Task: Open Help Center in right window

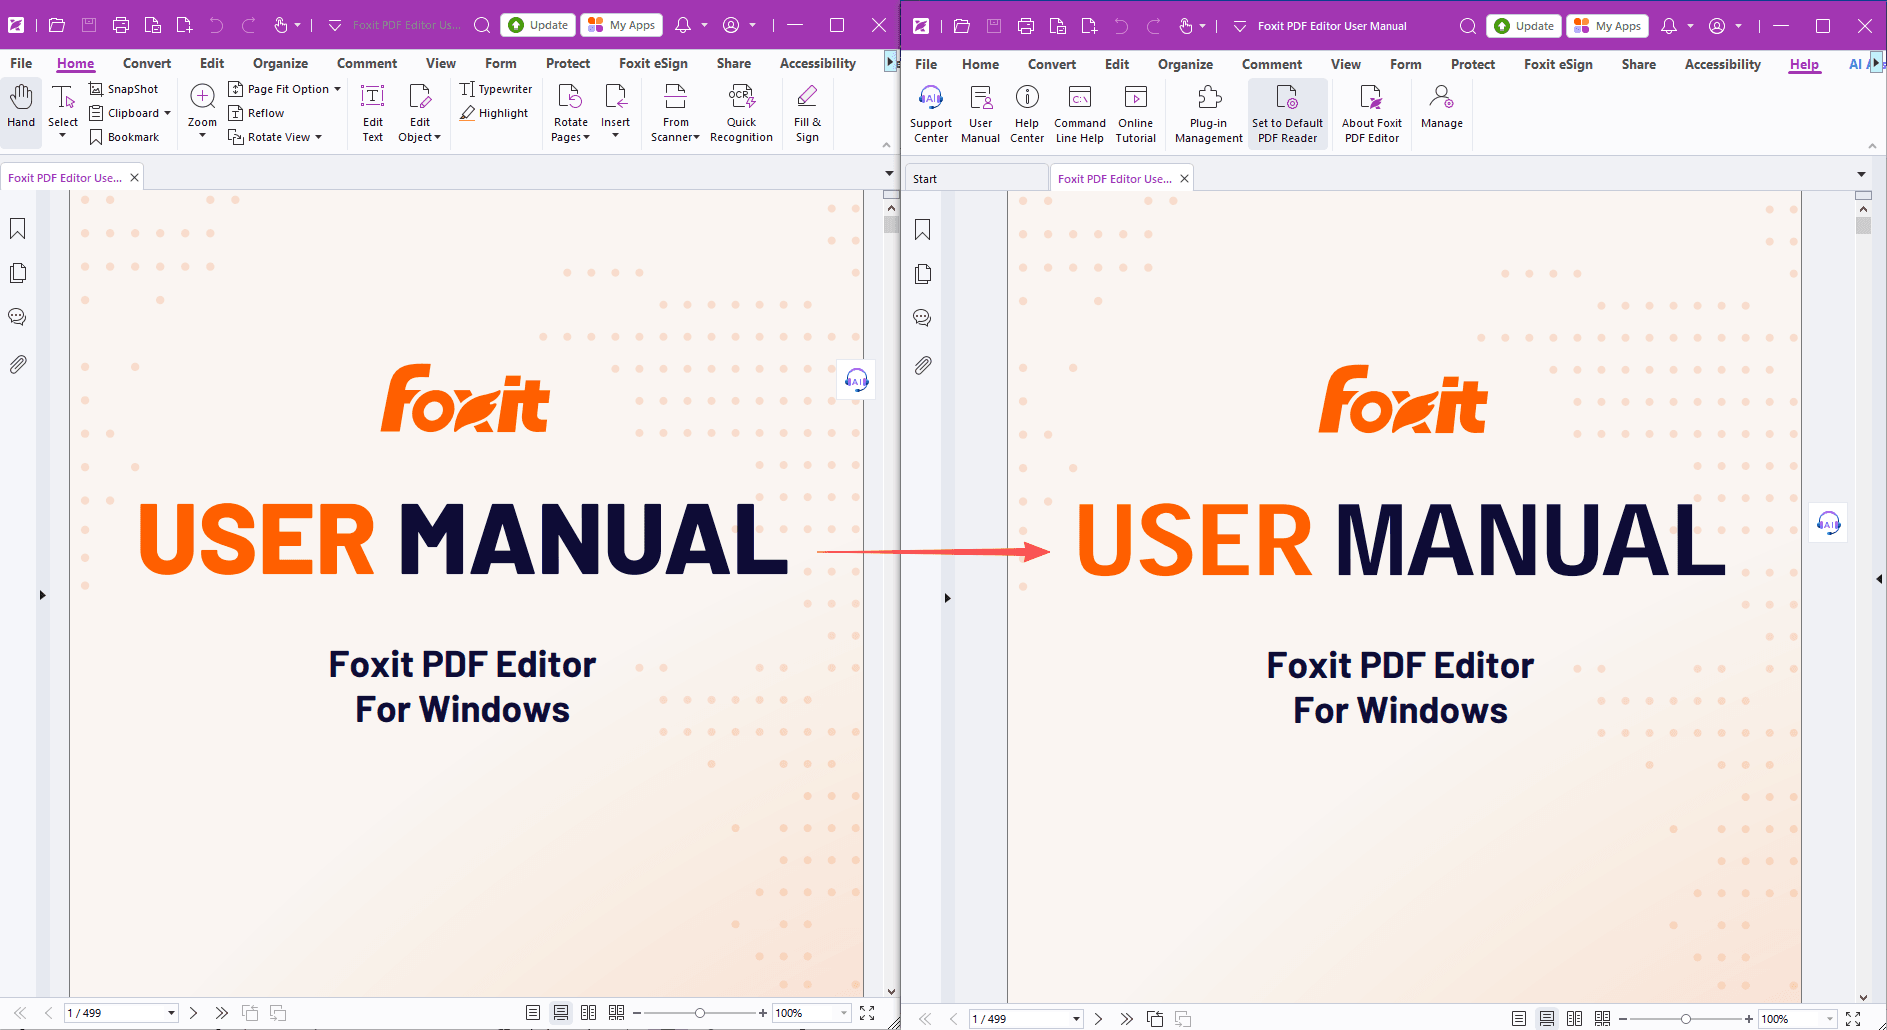Action: tap(1026, 115)
